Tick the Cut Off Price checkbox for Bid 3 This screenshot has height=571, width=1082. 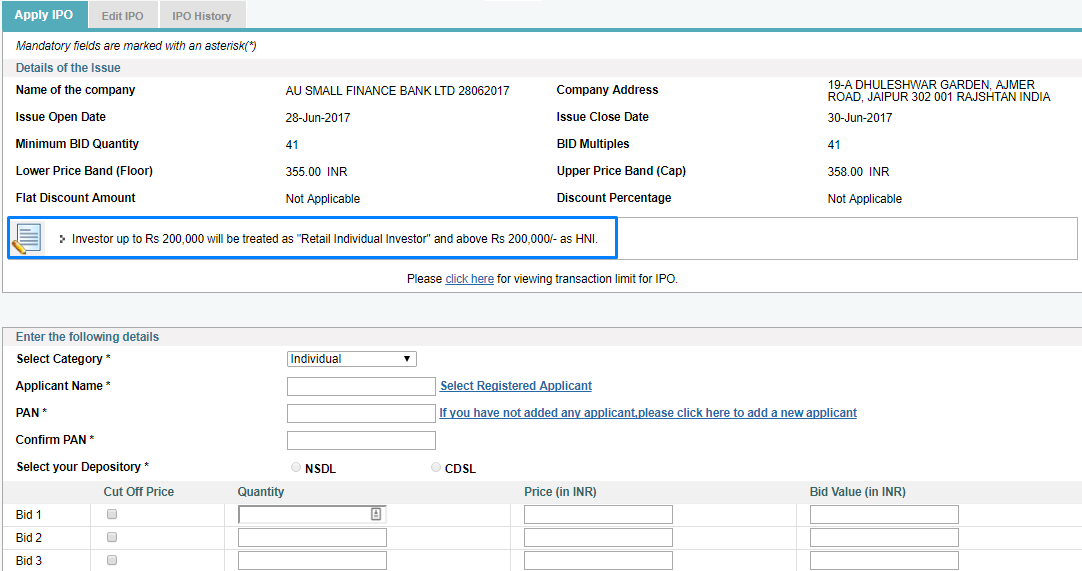tap(112, 560)
